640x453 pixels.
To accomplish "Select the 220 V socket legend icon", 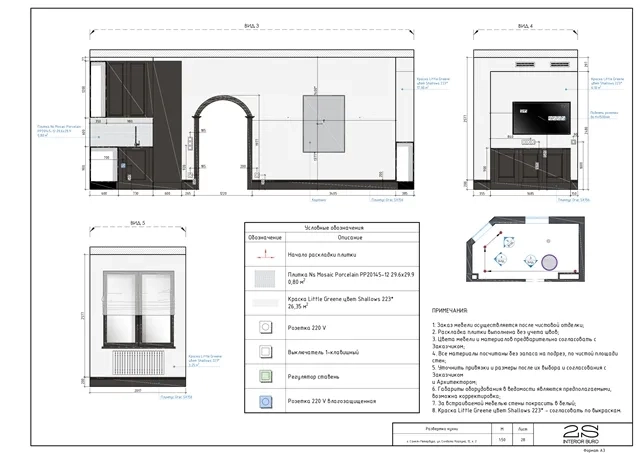I will click(265, 327).
